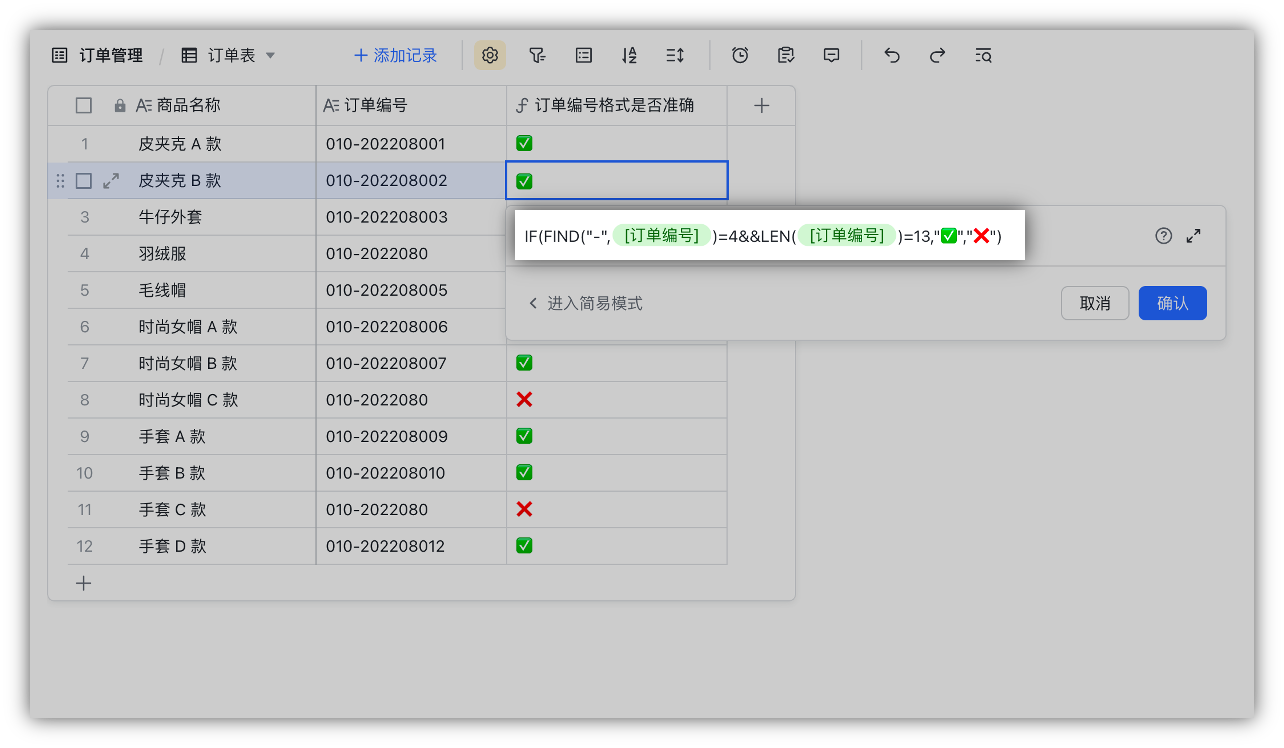Screen dimensions: 1284x748
Task: Open the A-Z sort tool
Action: tap(629, 56)
